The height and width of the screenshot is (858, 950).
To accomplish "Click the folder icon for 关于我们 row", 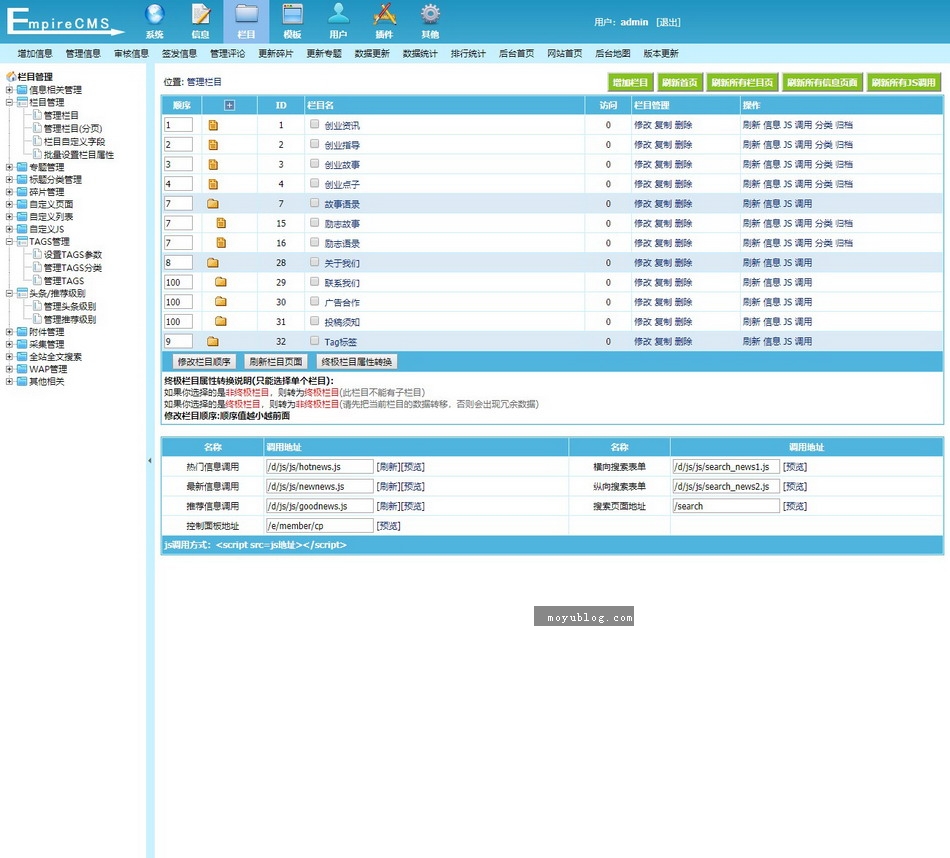I will (x=213, y=263).
